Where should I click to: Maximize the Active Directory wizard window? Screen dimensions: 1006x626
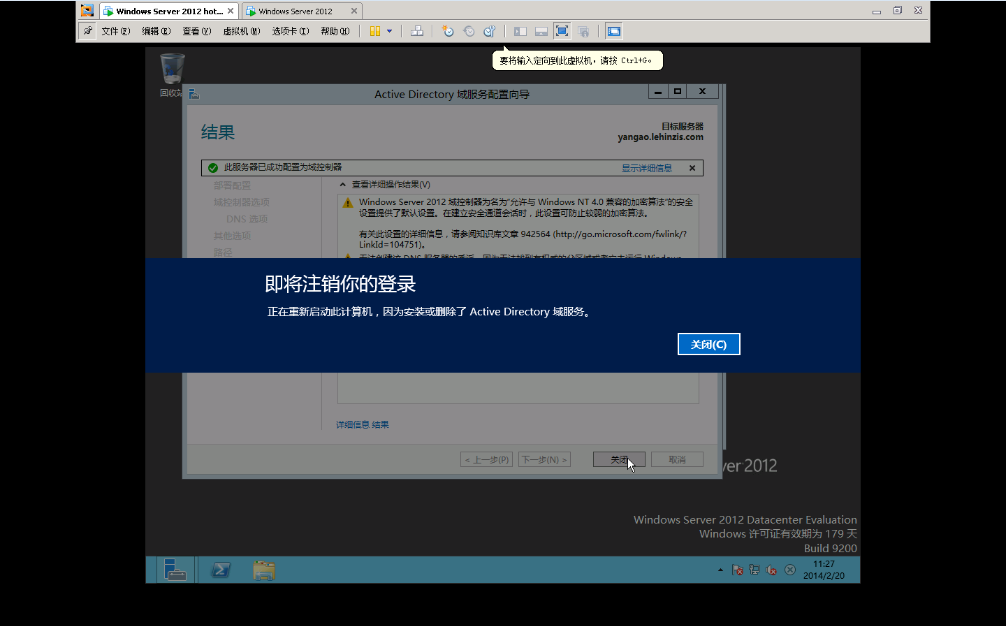click(677, 91)
